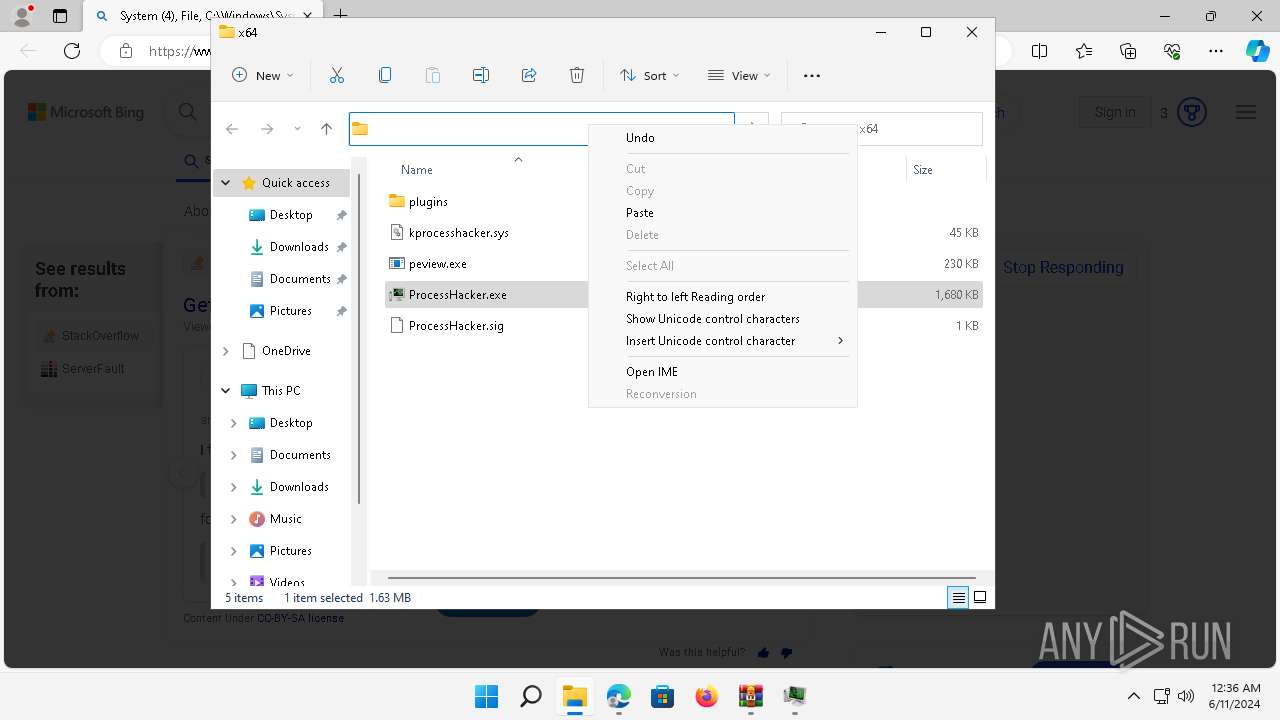Click the Cut scissors icon in Explorer toolbar
The image size is (1280, 720).
tap(337, 75)
